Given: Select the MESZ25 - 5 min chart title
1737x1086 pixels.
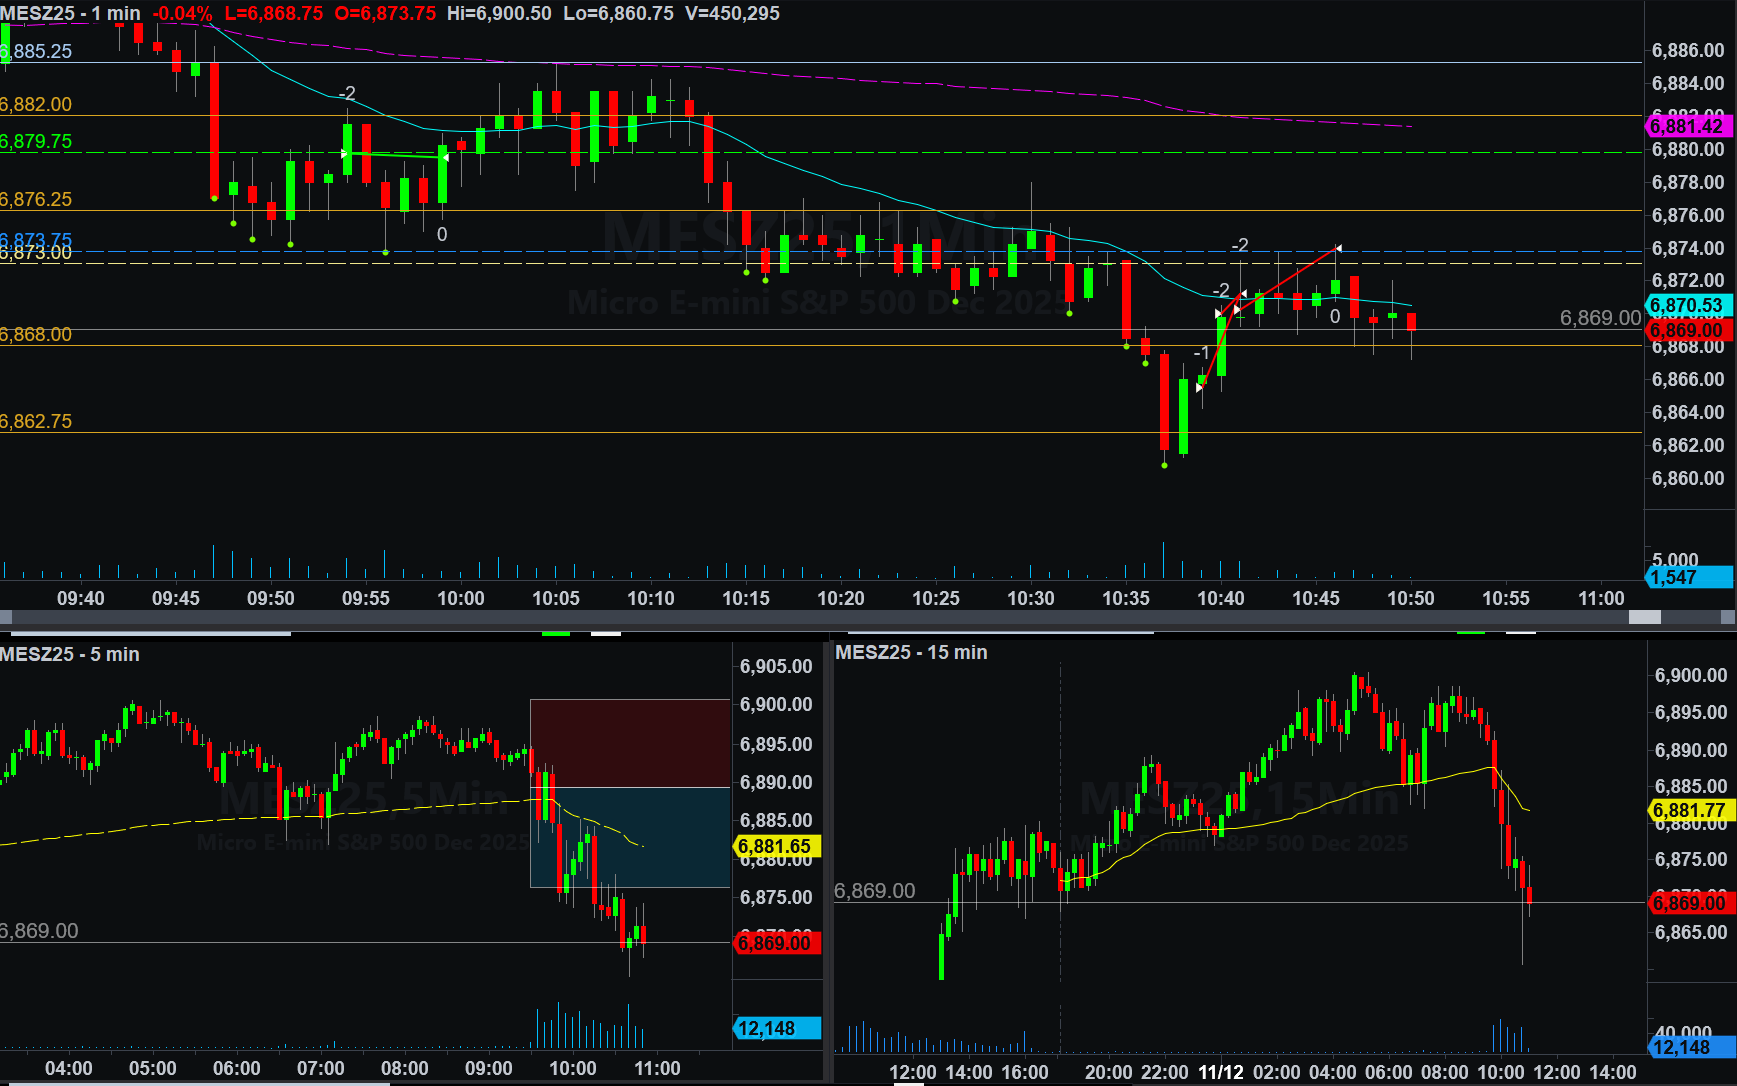Looking at the screenshot, I should pos(70,654).
